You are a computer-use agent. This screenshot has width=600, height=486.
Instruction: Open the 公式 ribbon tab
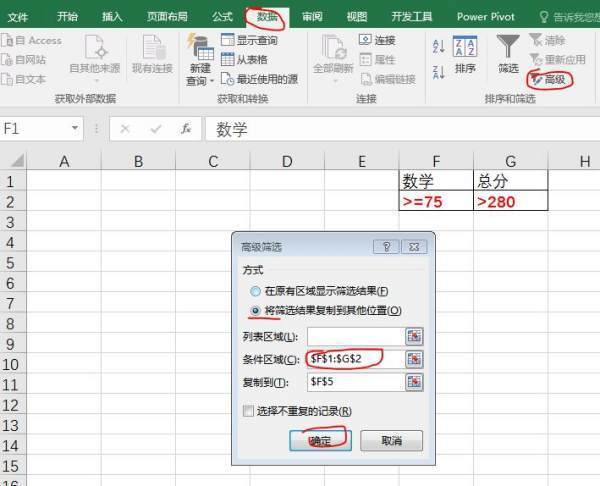[222, 17]
